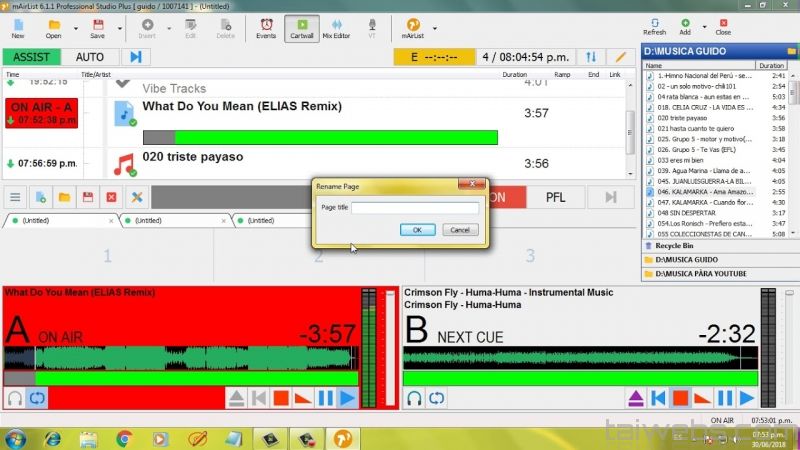Toggle ASSIST mode button

(31, 57)
